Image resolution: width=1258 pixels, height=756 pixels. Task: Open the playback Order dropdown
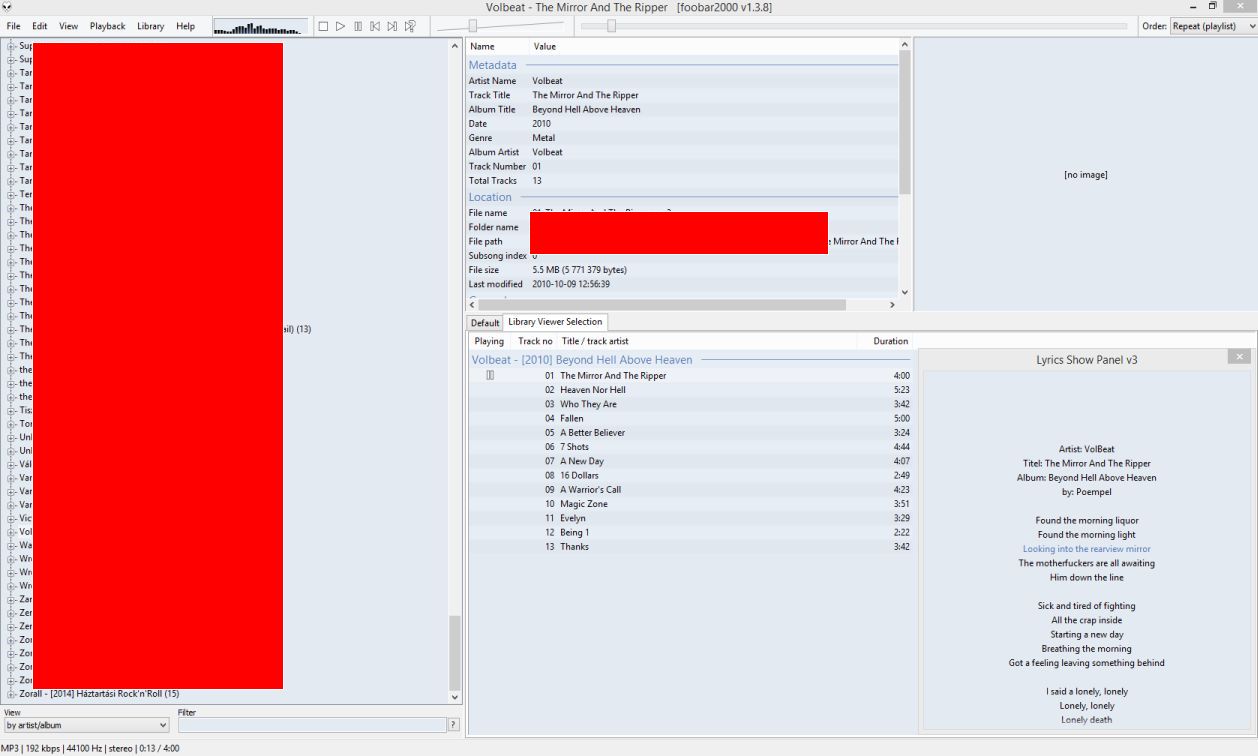click(1213, 26)
